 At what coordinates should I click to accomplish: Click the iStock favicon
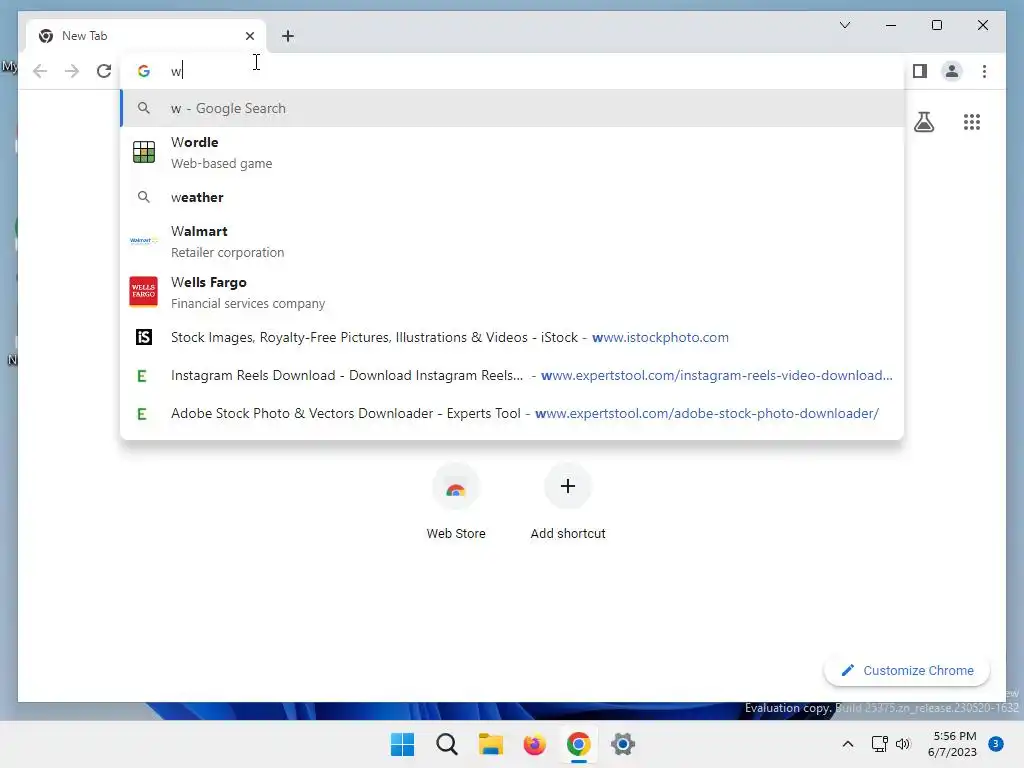coord(144,337)
